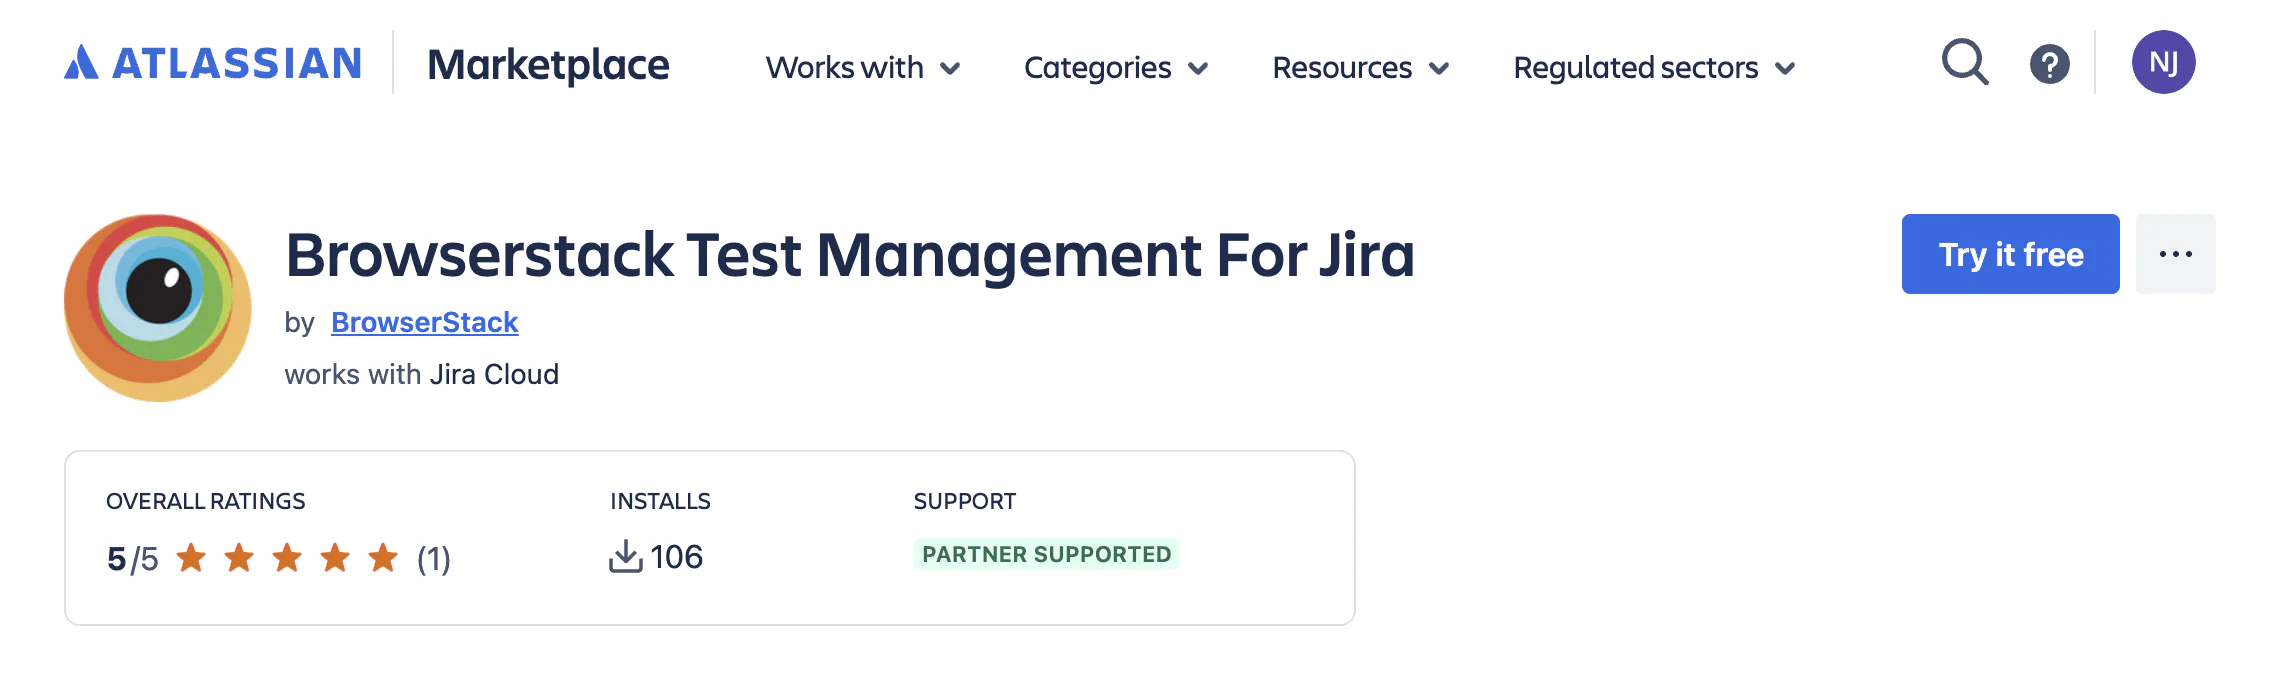Expand the Works with menu
Image resolution: width=2274 pixels, height=698 pixels.
click(x=863, y=68)
